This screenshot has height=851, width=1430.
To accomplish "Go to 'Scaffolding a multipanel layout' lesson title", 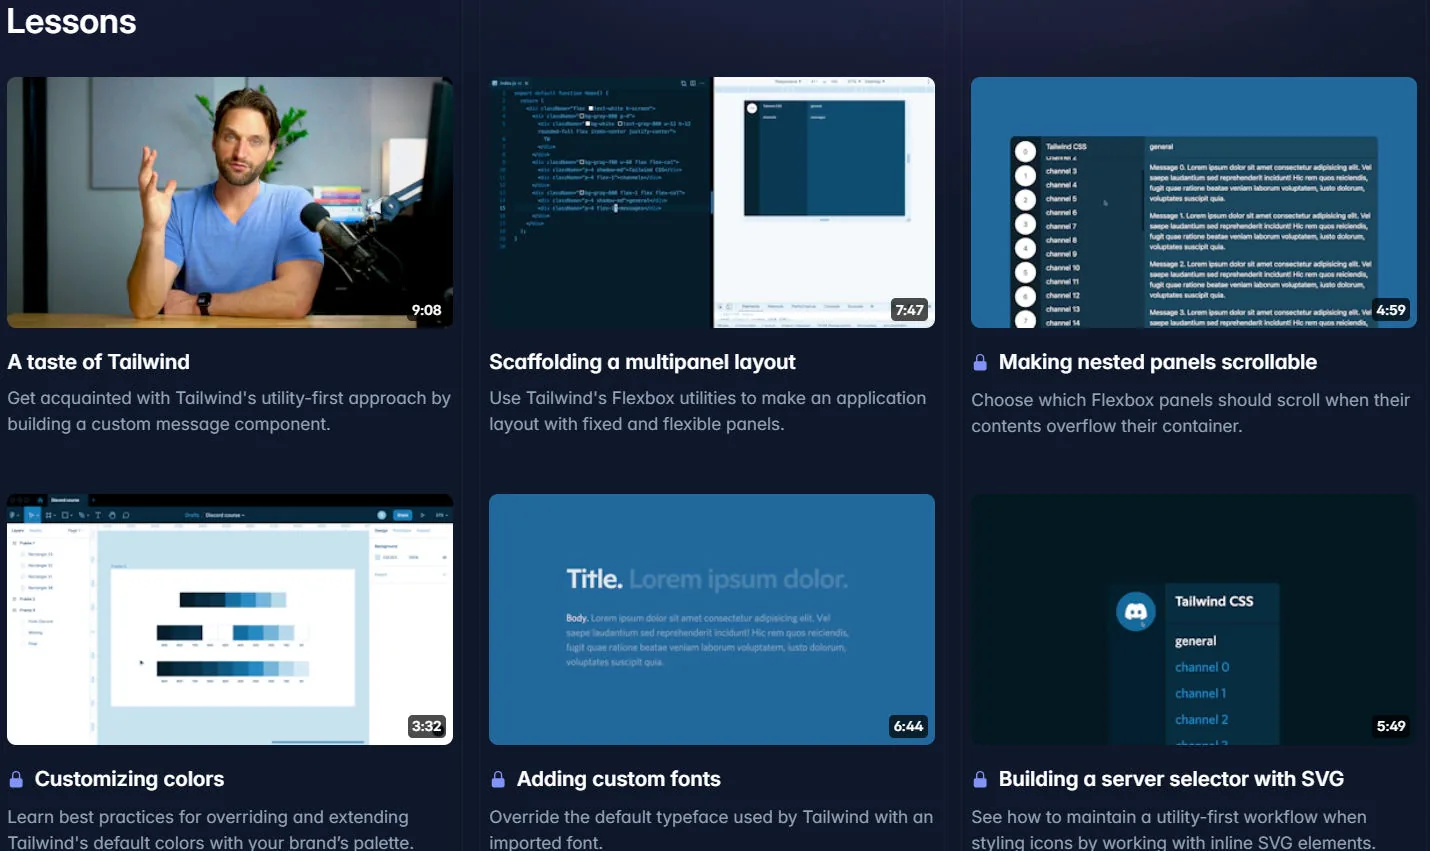I will pos(642,362).
